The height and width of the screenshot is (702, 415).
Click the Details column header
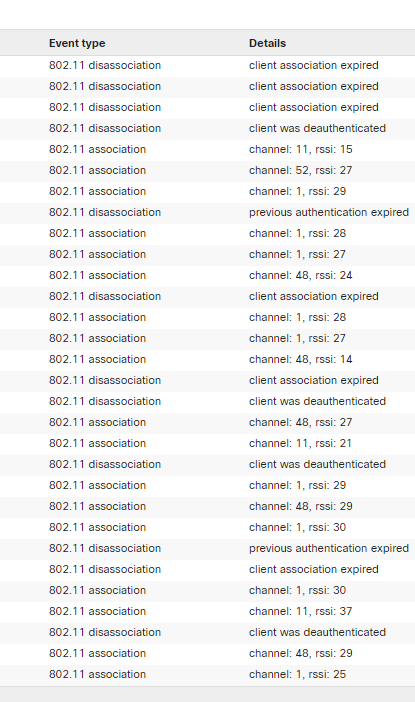click(x=267, y=43)
